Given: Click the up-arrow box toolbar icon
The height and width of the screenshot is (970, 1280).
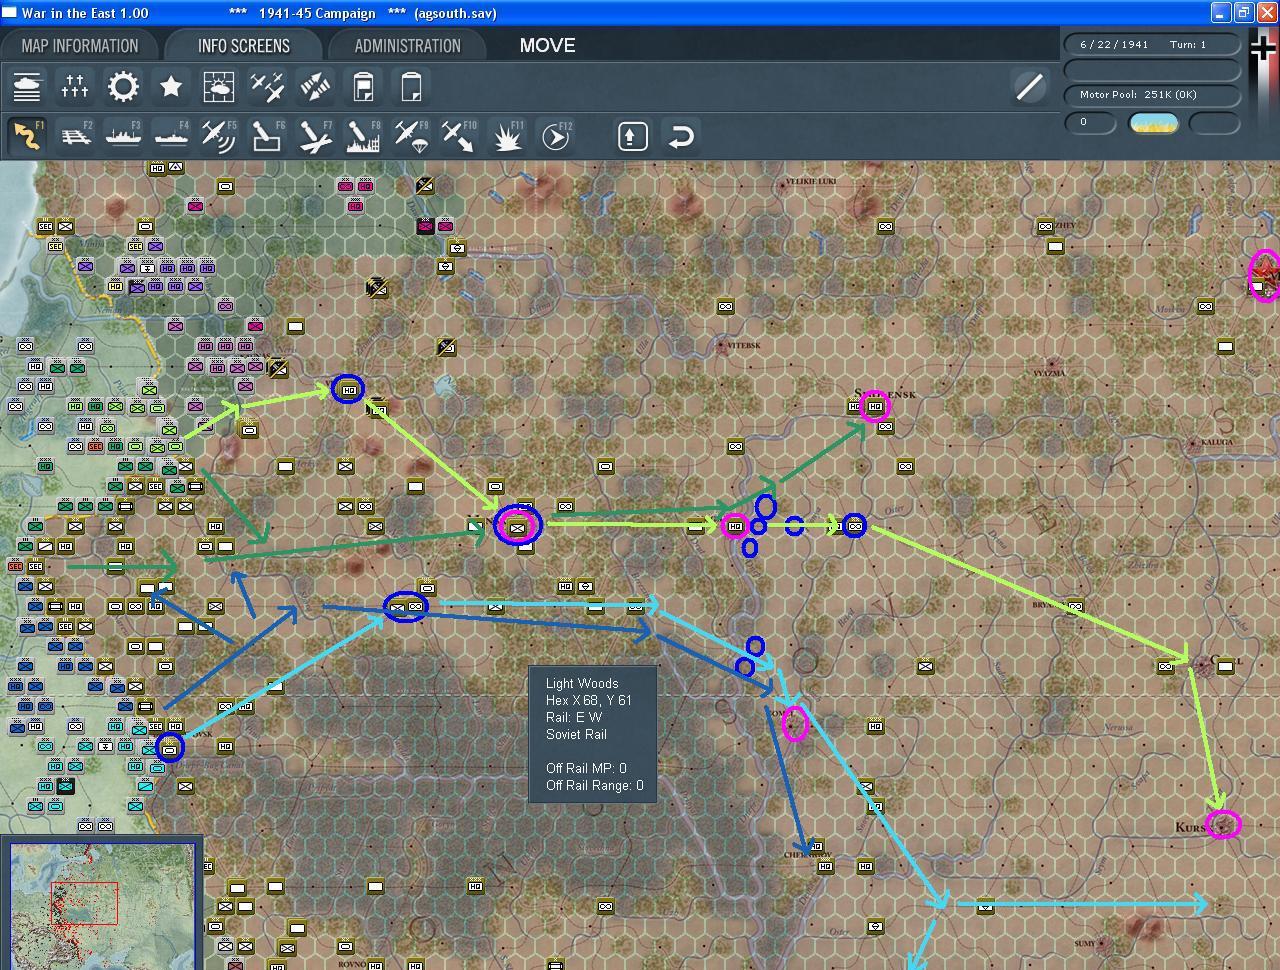Looking at the screenshot, I should point(632,136).
